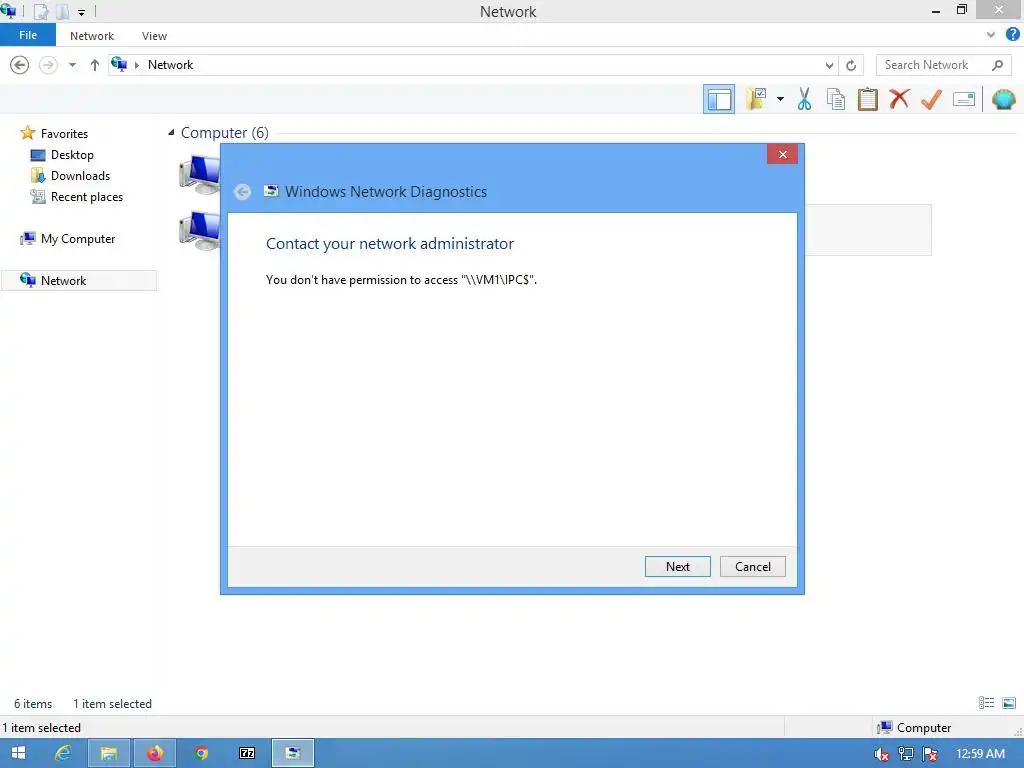Switch to details view icon

click(986, 703)
